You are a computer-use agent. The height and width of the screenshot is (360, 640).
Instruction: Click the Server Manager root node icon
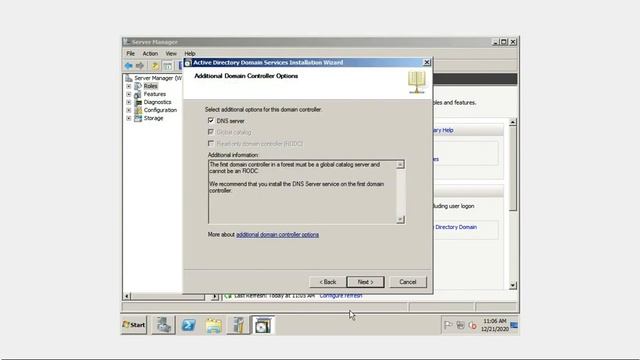pos(129,78)
